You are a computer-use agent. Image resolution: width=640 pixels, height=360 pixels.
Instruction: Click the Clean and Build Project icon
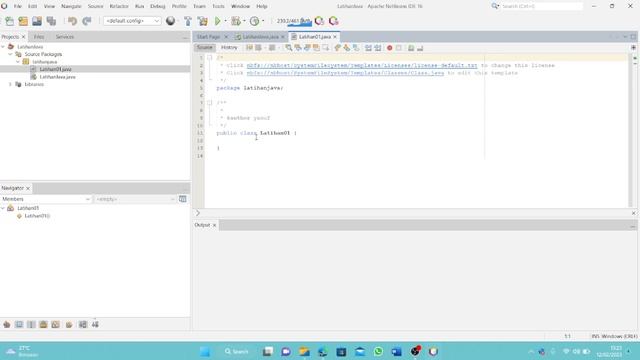pos(202,21)
